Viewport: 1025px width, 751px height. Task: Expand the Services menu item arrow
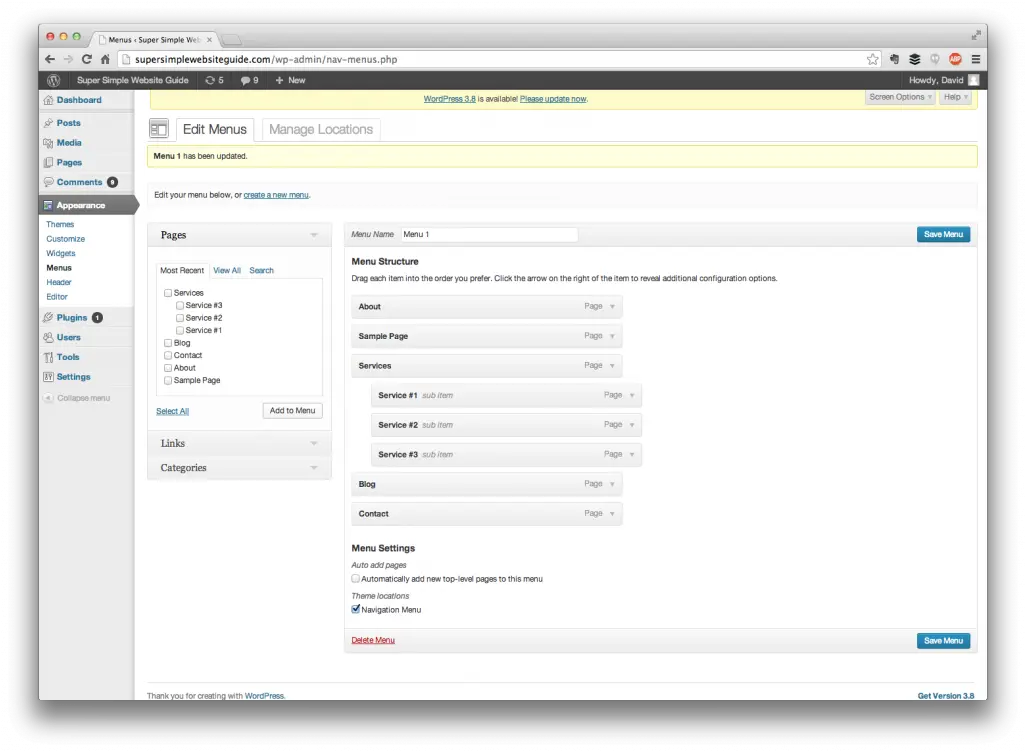(613, 366)
